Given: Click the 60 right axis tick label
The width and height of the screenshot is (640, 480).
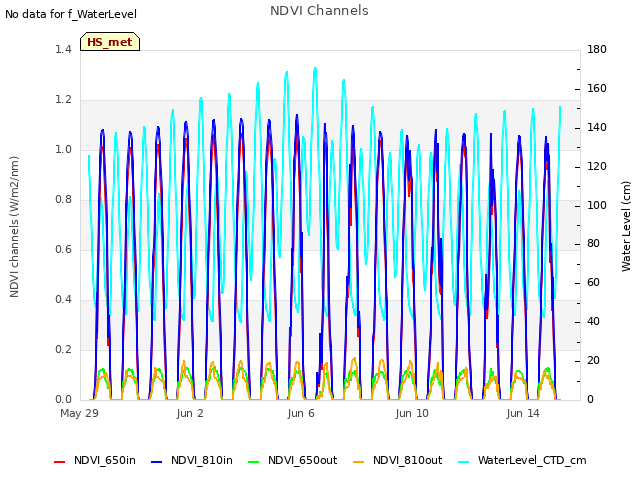Looking at the screenshot, I should click(x=593, y=283).
